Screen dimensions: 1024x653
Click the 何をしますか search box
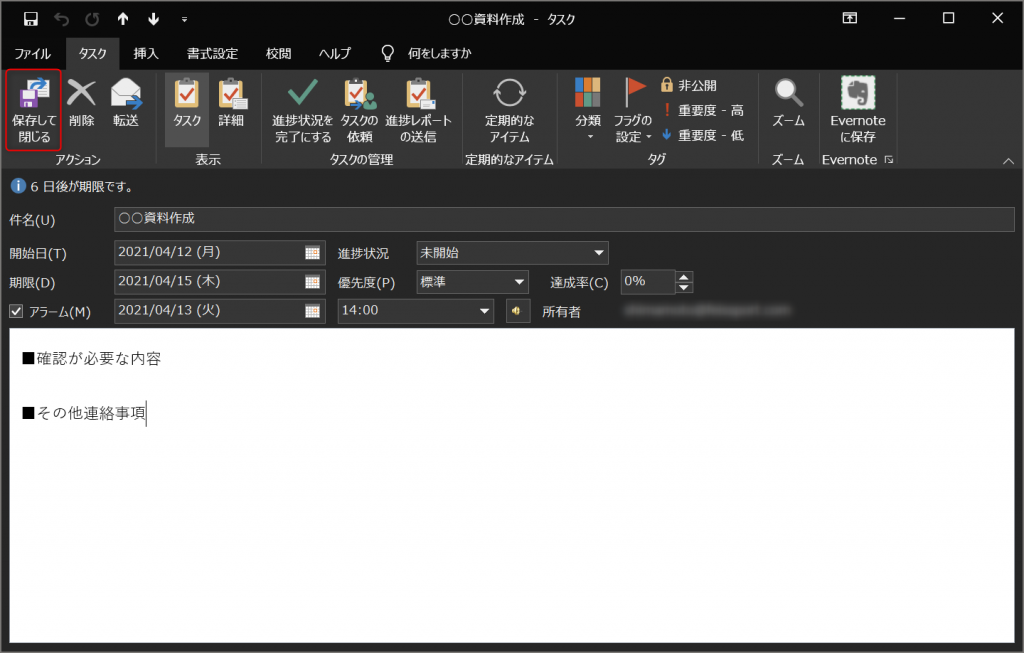coord(440,54)
